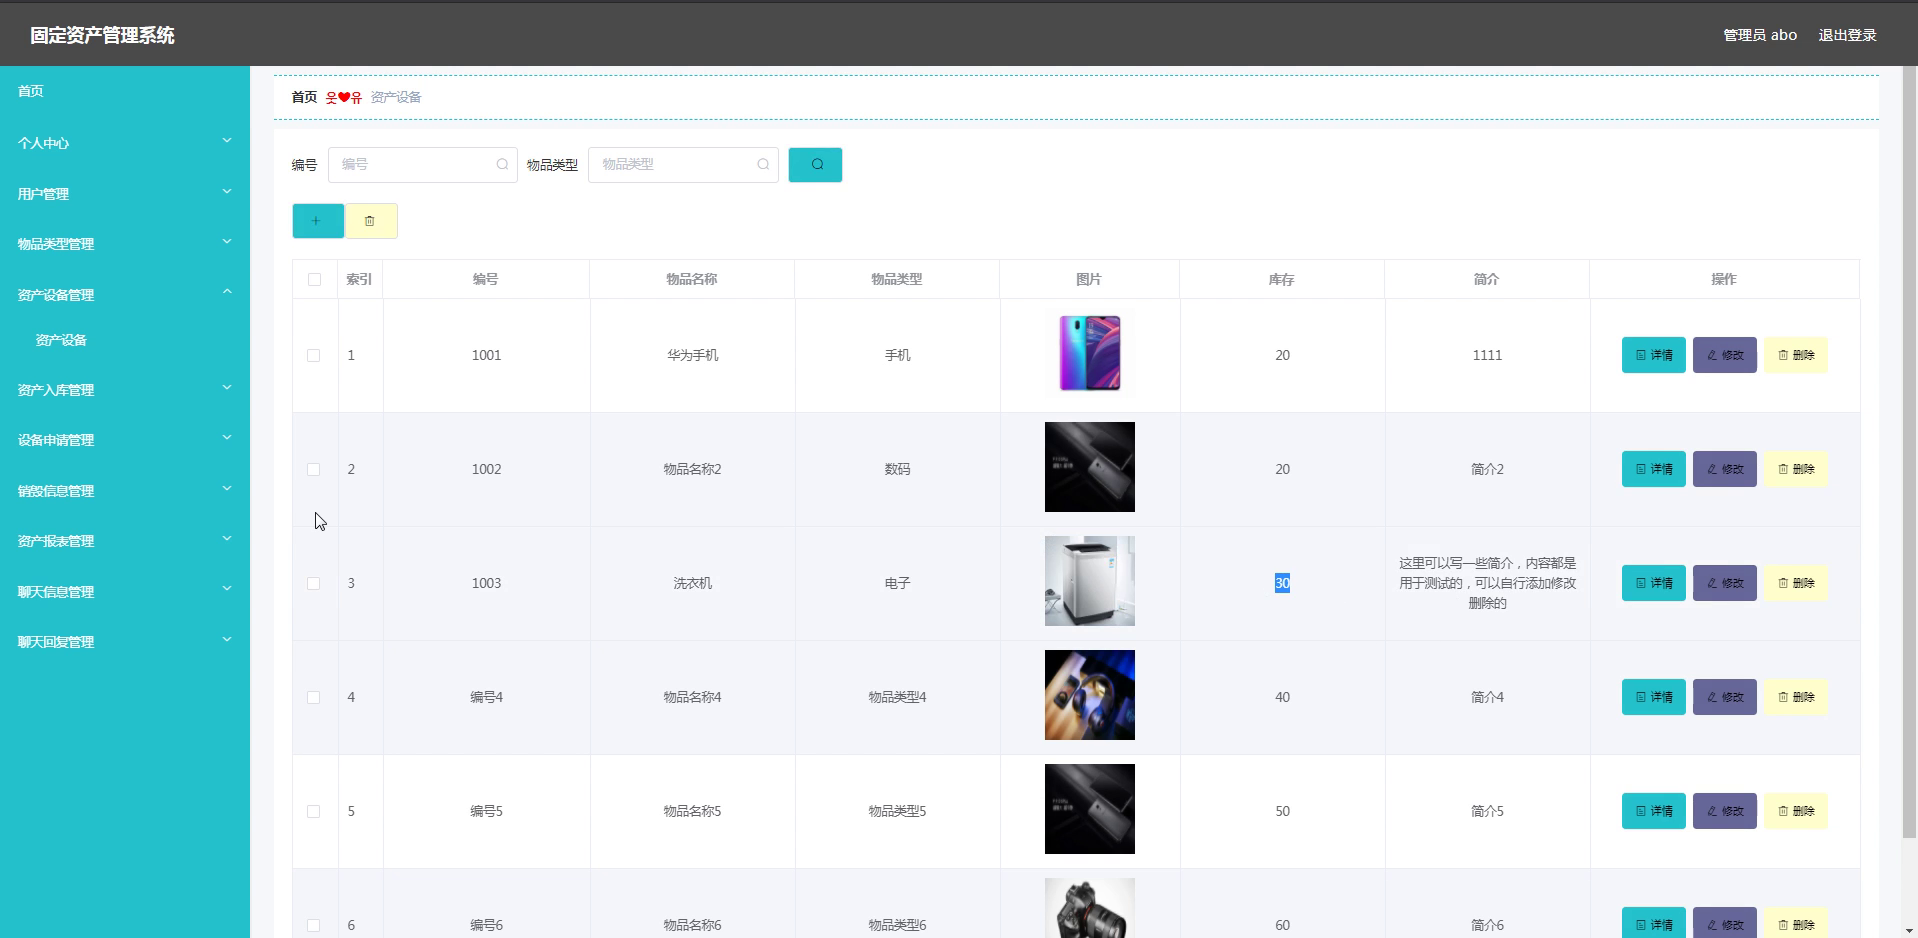This screenshot has height=938, width=1918.
Task: Expand 资产入库管理 sidebar menu chevron
Action: (x=227, y=387)
